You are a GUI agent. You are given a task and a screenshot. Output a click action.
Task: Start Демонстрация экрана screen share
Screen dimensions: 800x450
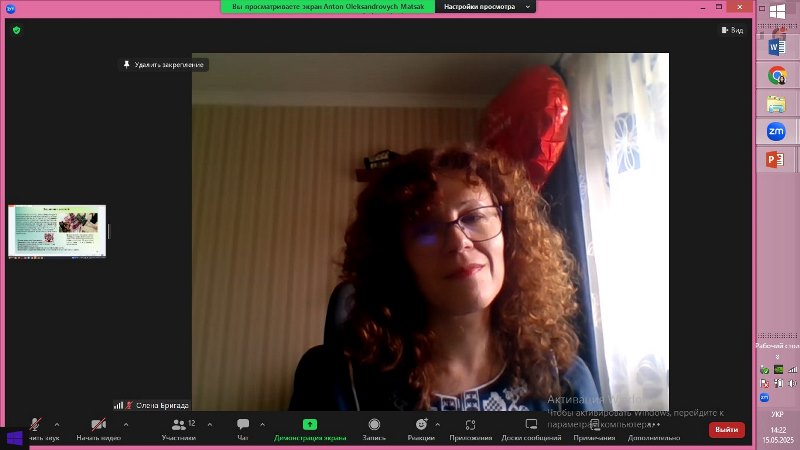point(310,429)
